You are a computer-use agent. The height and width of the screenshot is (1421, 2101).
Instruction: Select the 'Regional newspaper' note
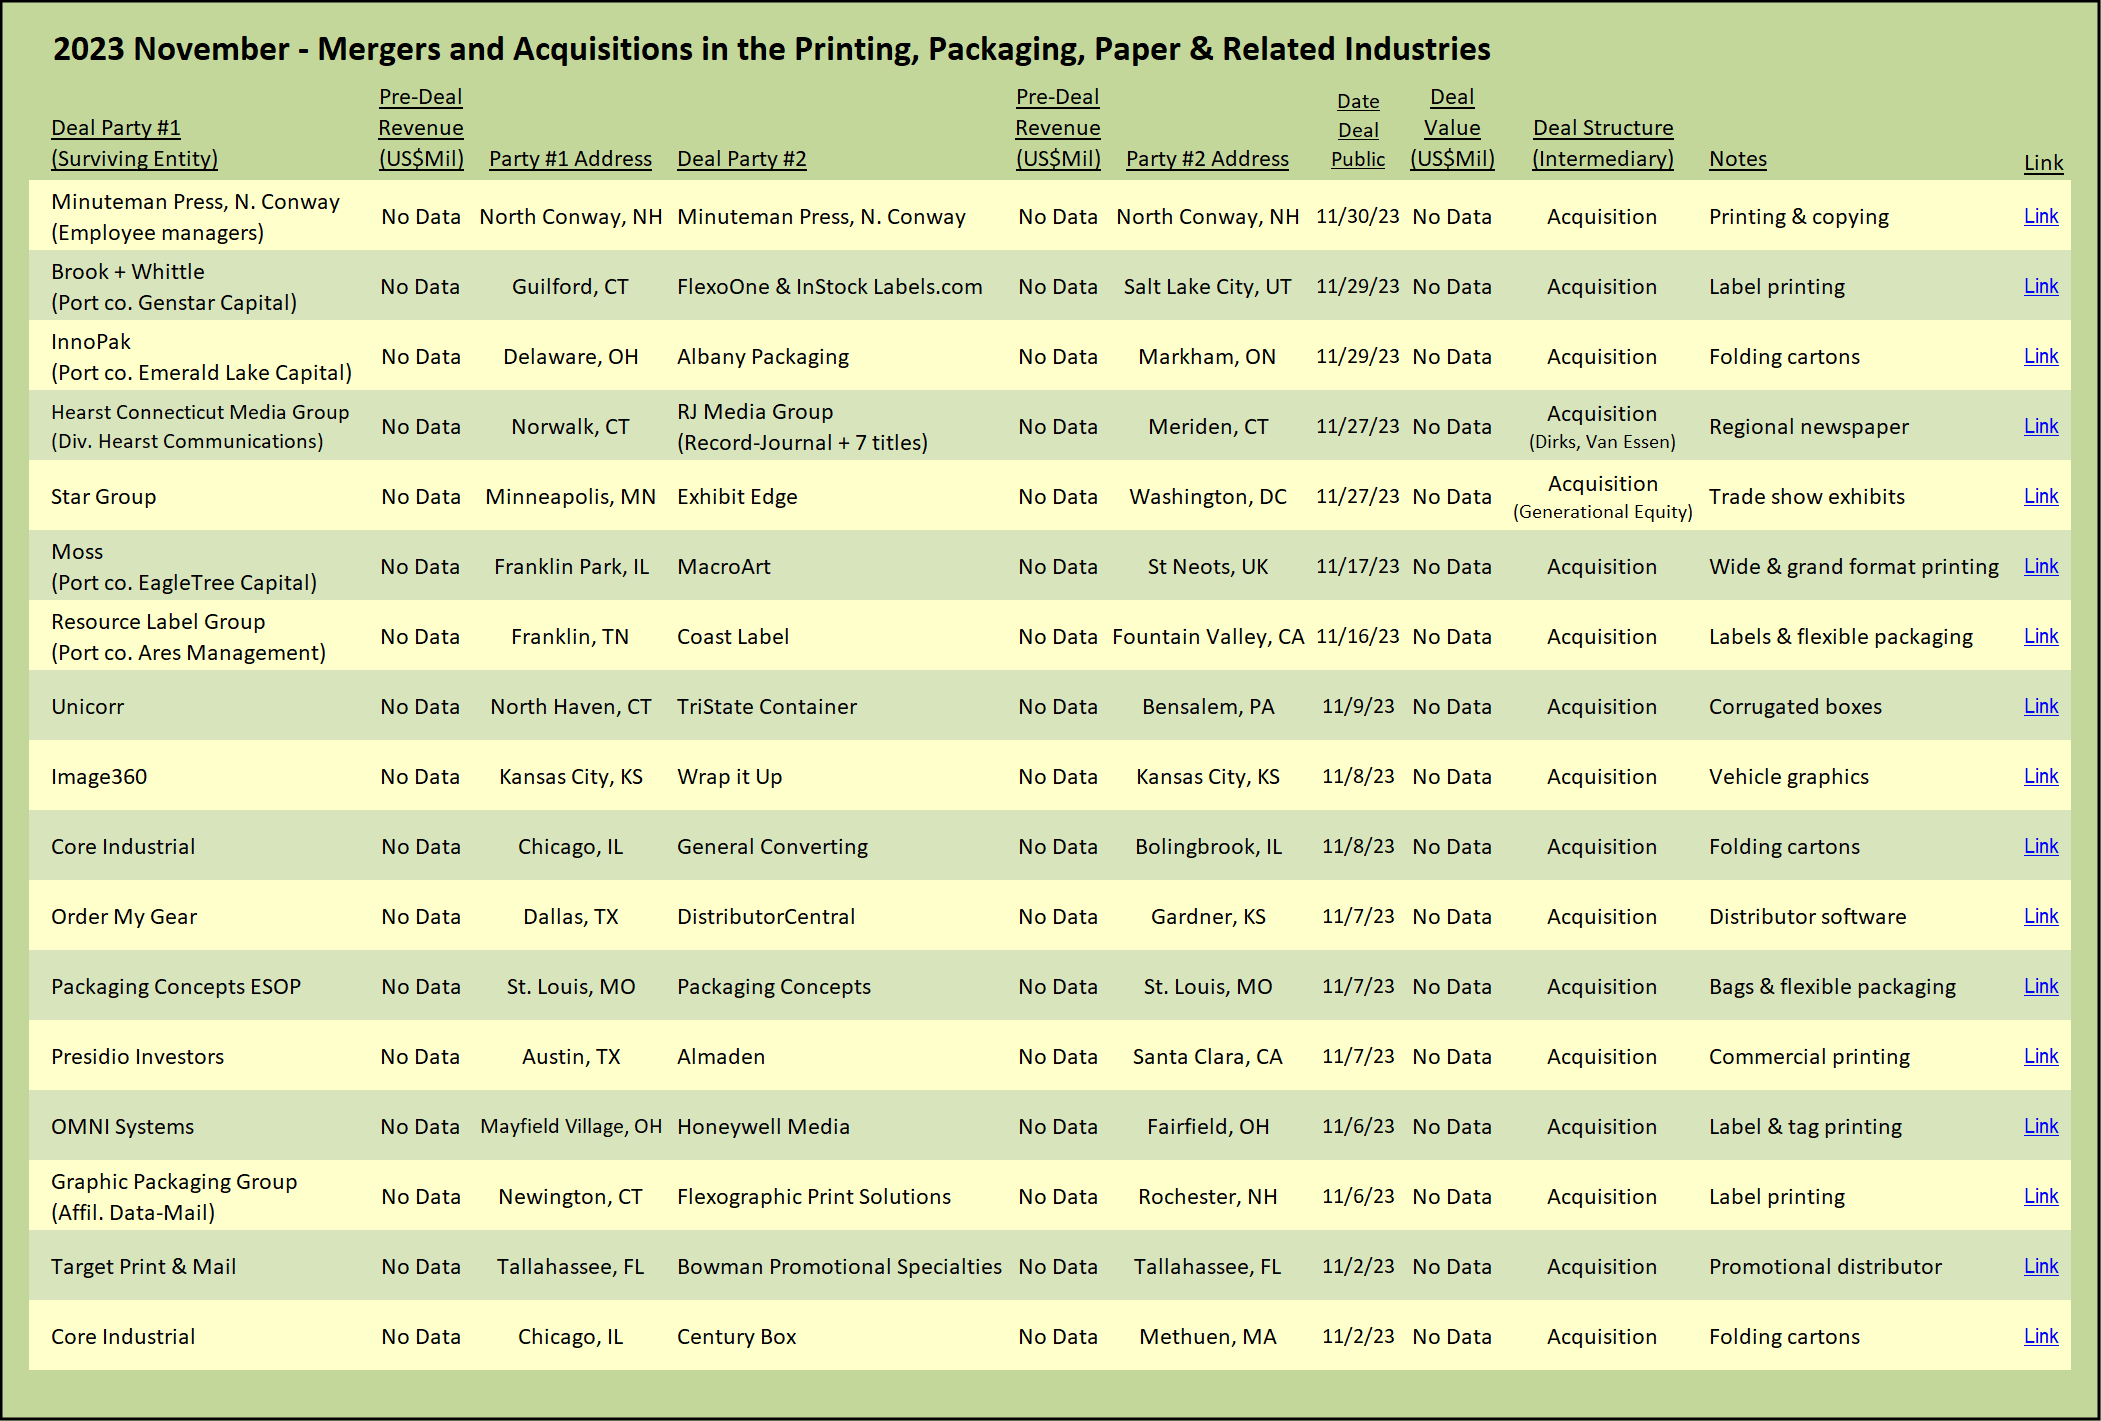click(x=1808, y=427)
